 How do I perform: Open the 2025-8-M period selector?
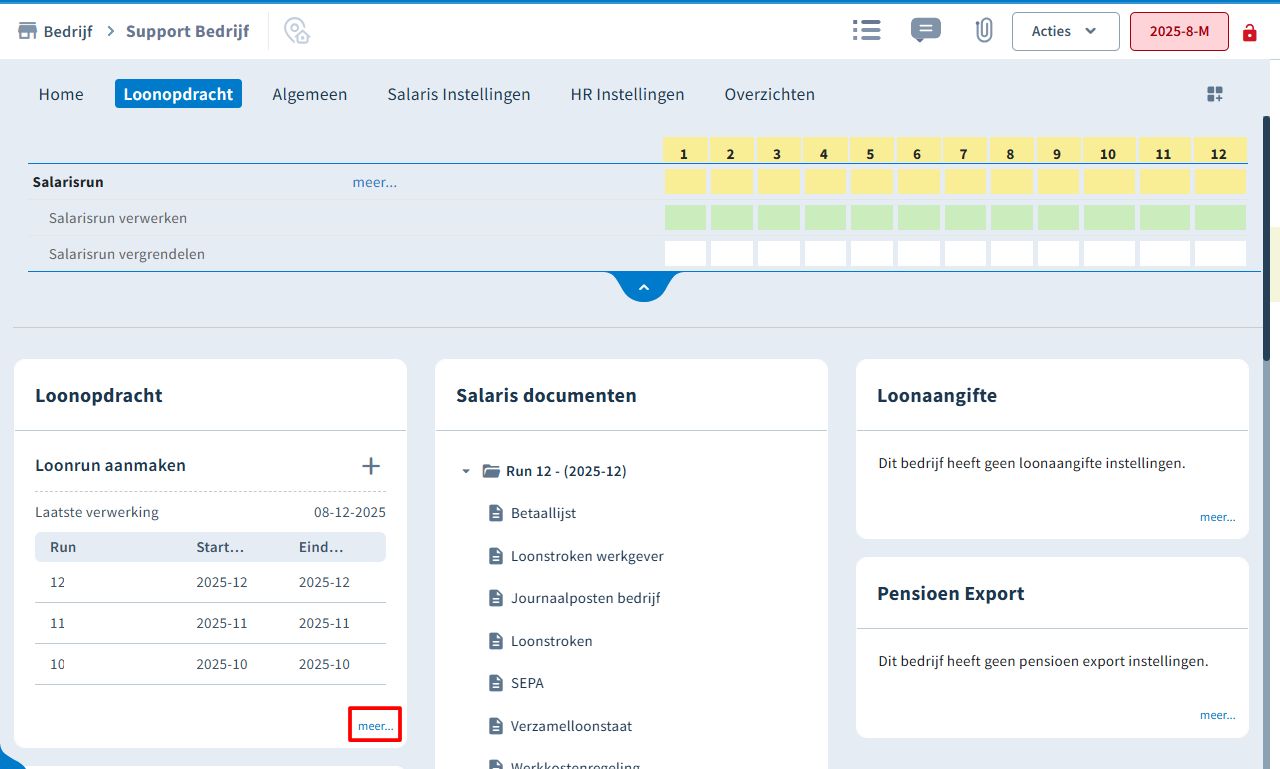[x=1179, y=31]
